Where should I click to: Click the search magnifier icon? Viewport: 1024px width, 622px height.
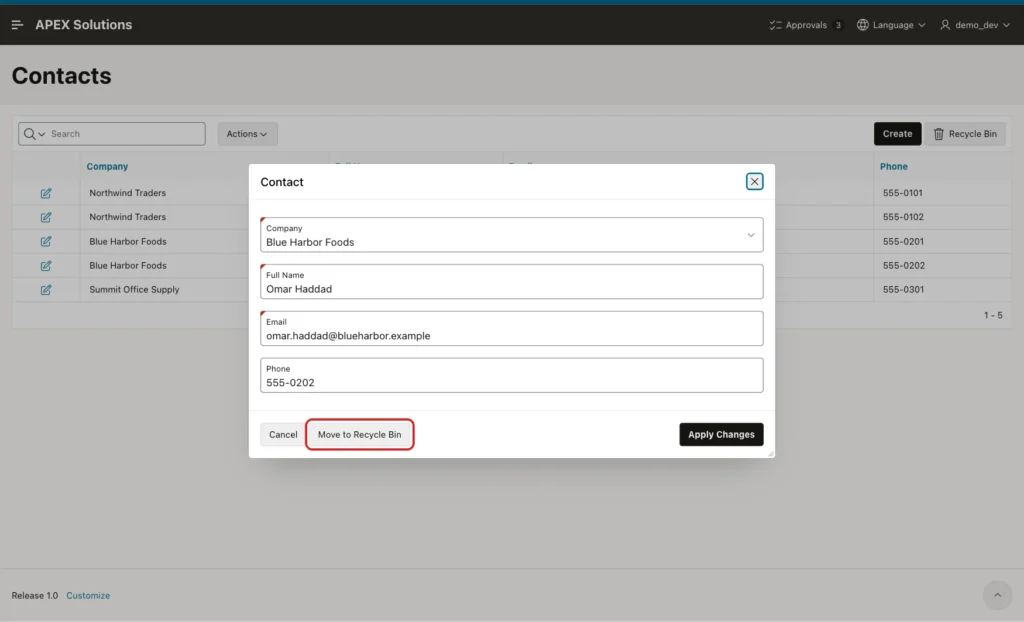pyautogui.click(x=29, y=134)
